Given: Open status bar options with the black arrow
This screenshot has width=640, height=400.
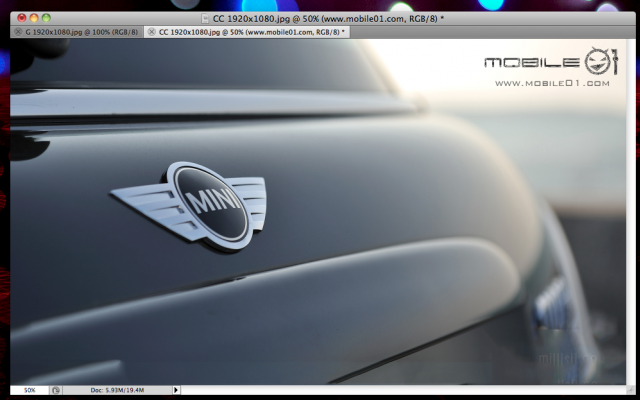Looking at the screenshot, I should (x=176, y=390).
